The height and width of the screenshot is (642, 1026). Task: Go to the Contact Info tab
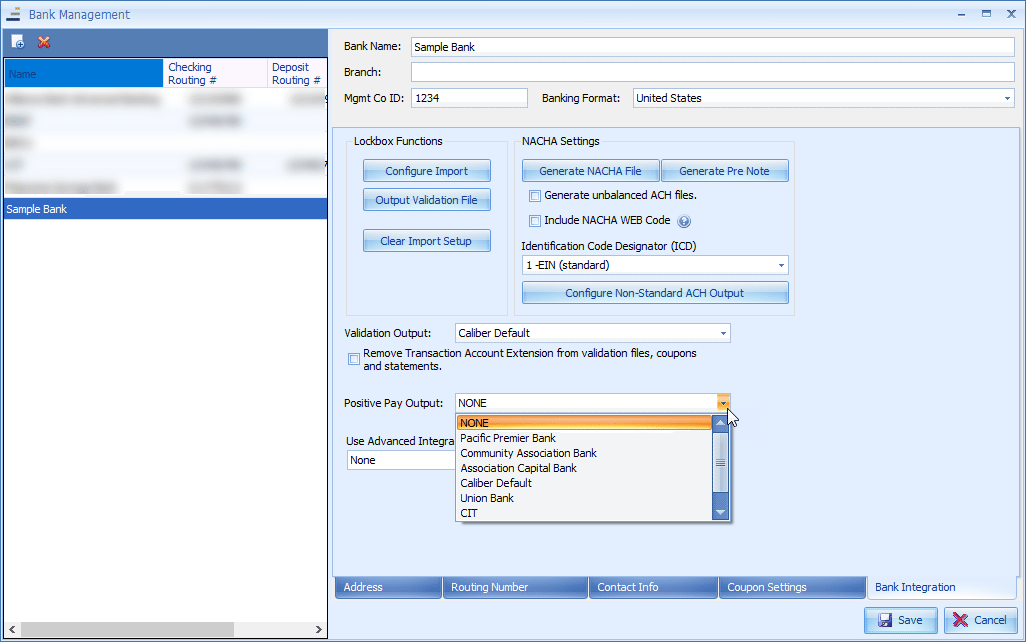point(653,587)
